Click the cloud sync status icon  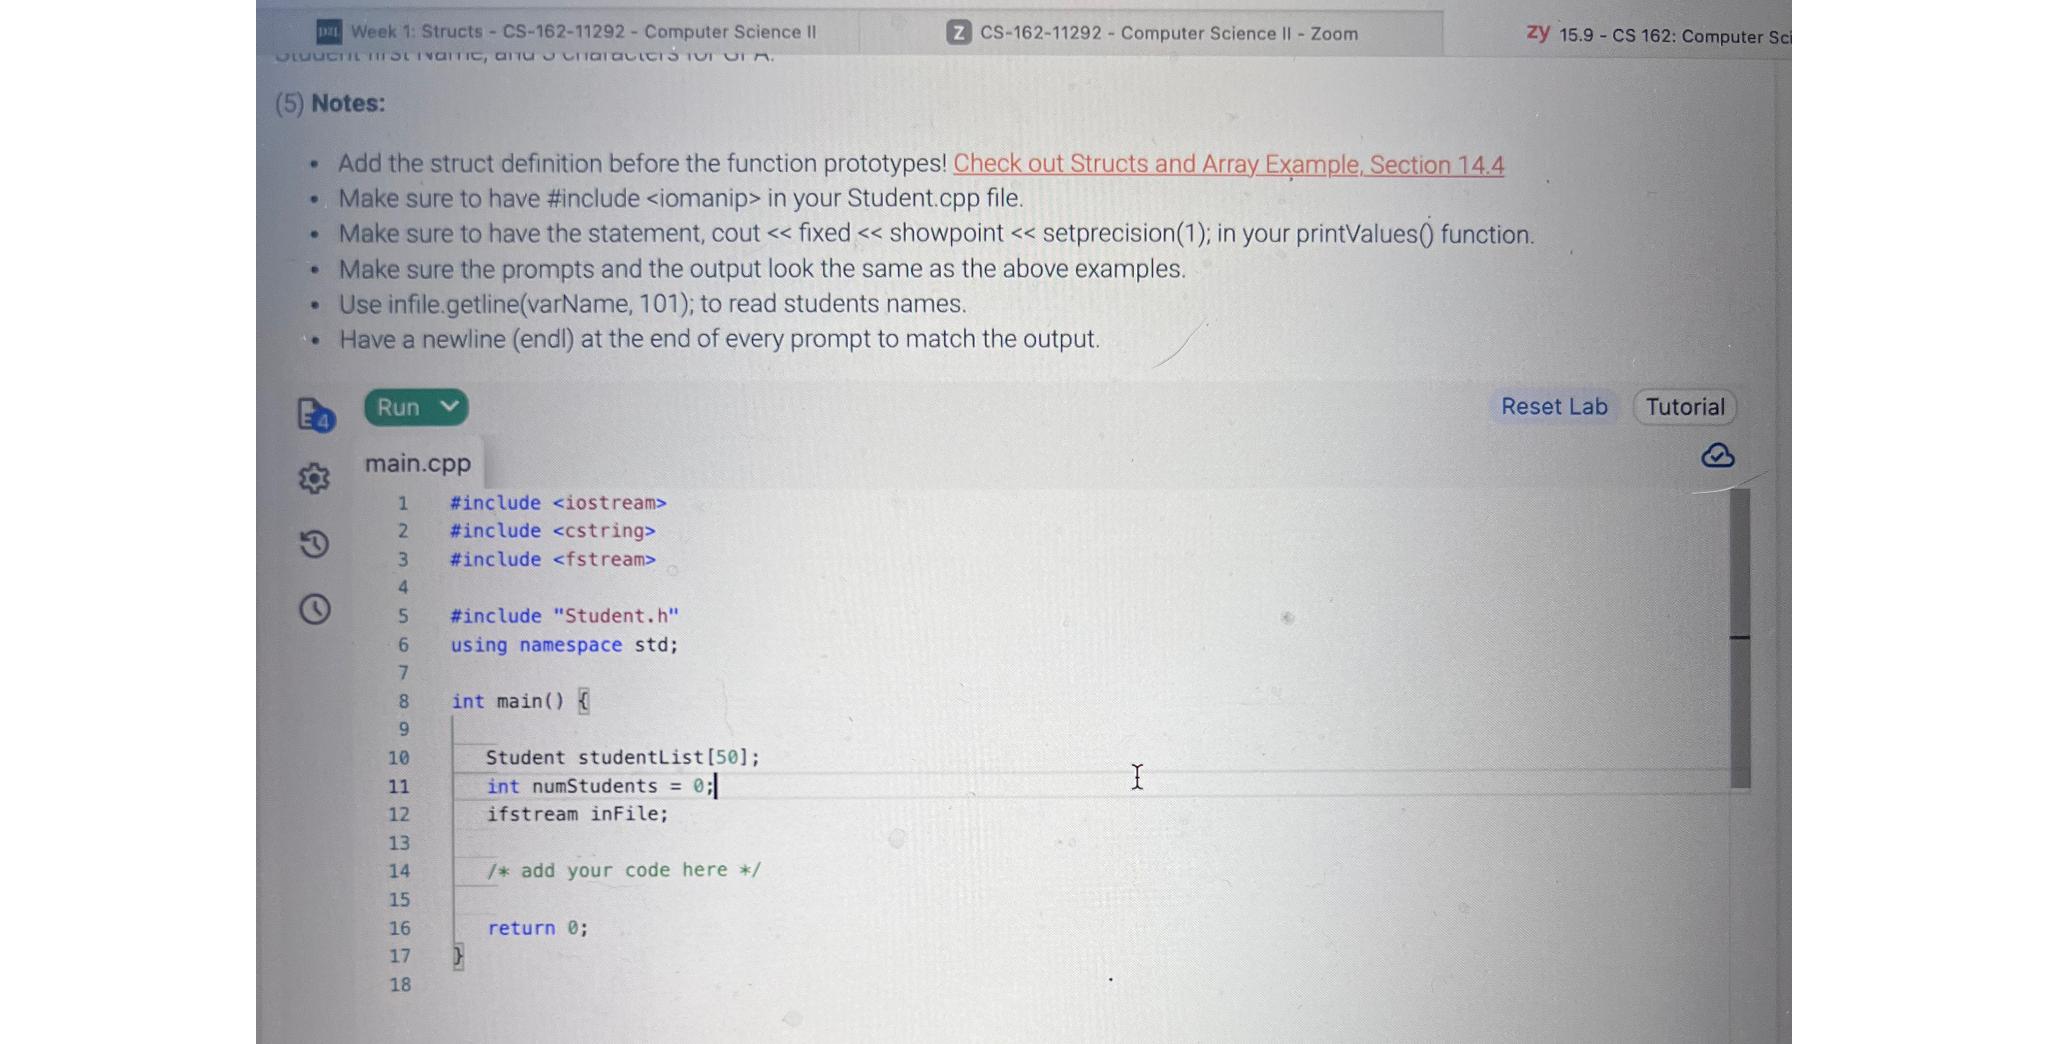(1717, 456)
